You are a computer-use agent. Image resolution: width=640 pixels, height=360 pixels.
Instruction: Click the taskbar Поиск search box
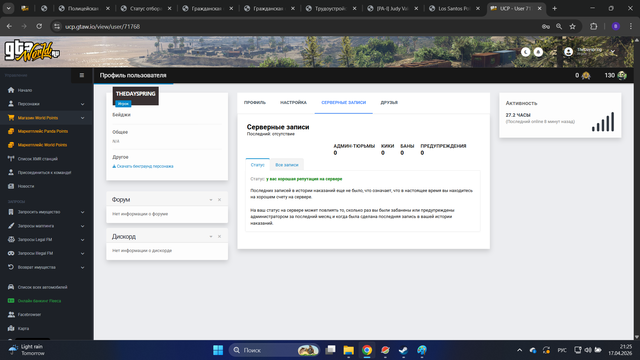coord(274,350)
